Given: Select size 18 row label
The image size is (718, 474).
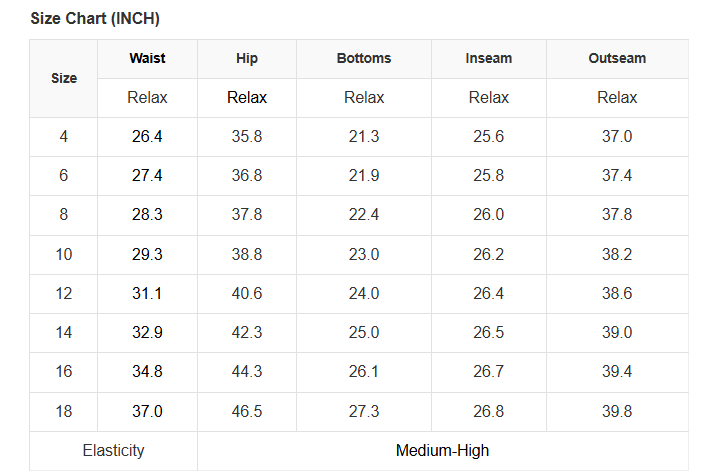Looking at the screenshot, I should [64, 411].
